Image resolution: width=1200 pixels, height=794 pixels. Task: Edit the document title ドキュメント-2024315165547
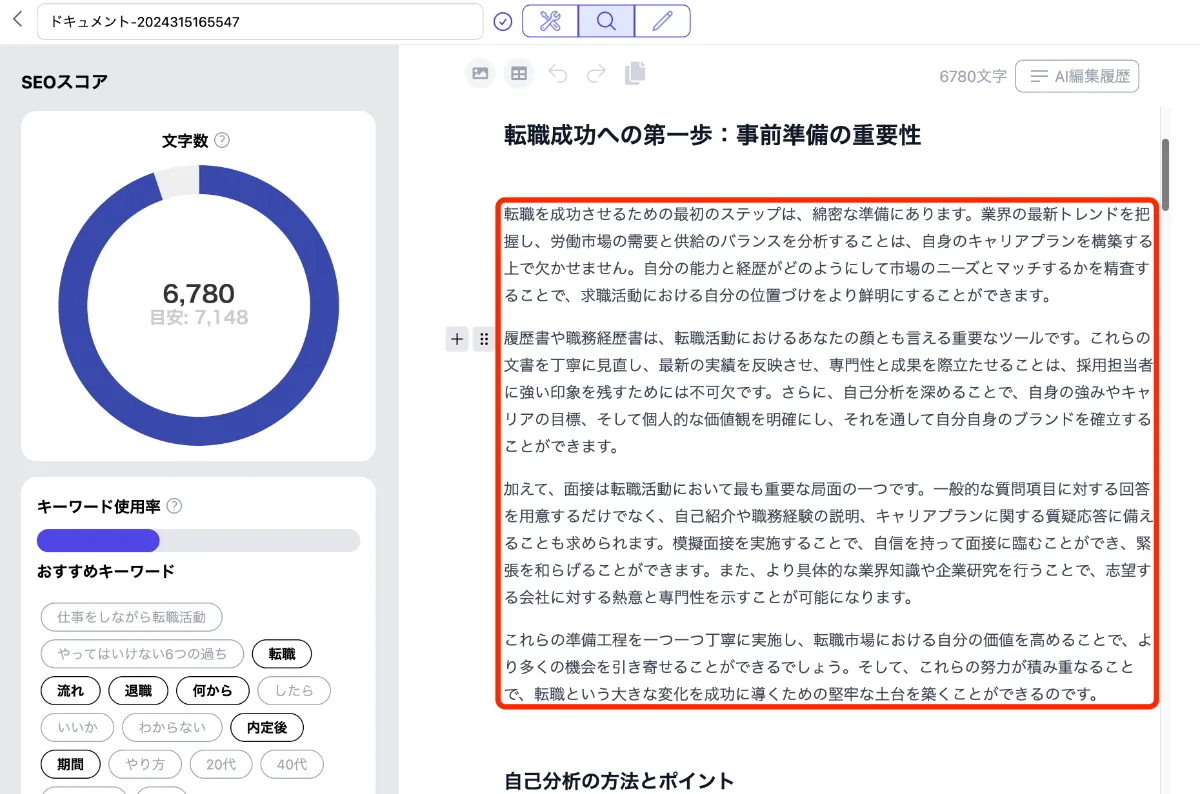[x=260, y=21]
